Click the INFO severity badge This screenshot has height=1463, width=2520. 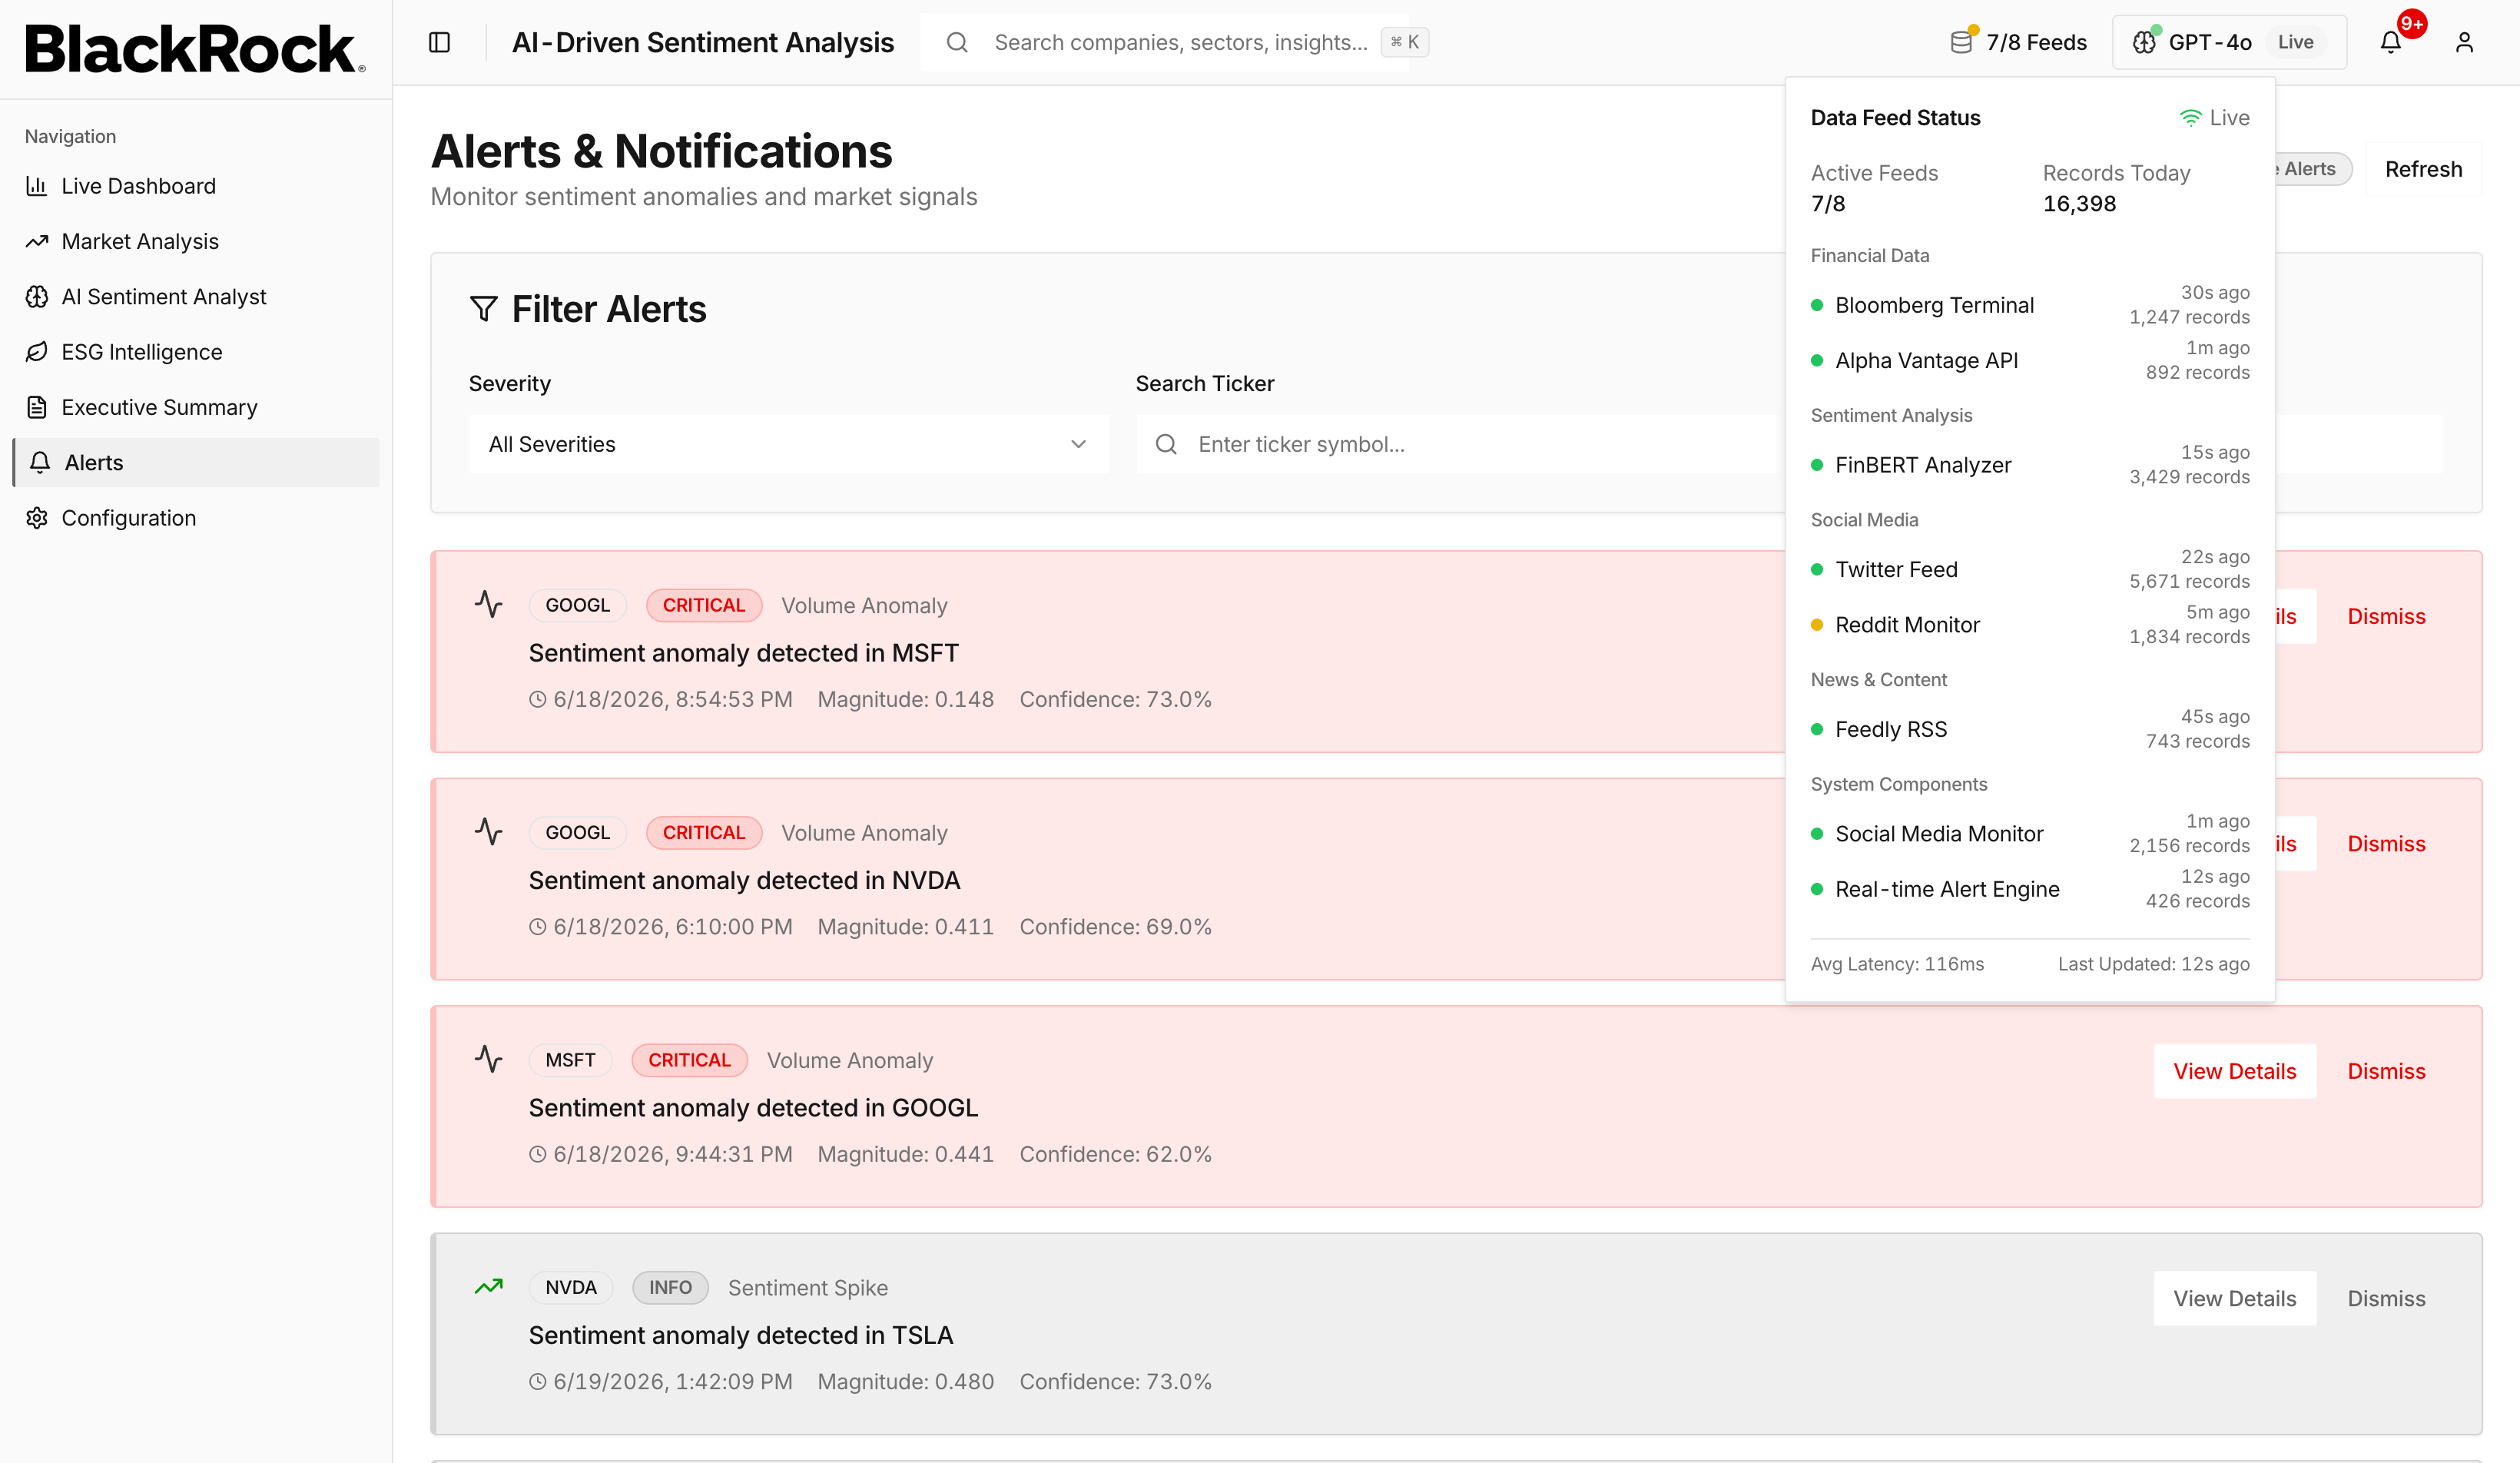[670, 1288]
